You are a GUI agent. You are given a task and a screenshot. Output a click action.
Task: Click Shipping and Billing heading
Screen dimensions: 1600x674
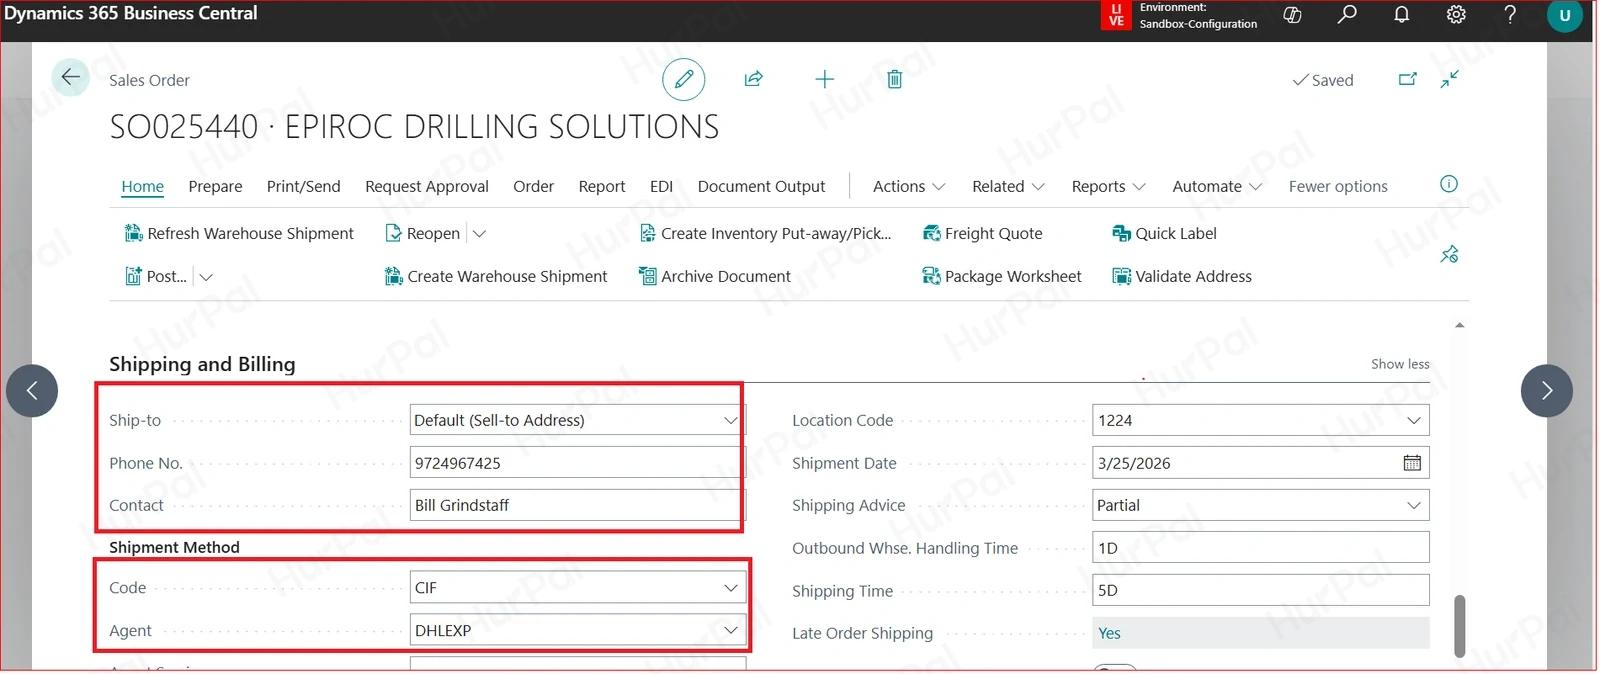click(x=202, y=364)
